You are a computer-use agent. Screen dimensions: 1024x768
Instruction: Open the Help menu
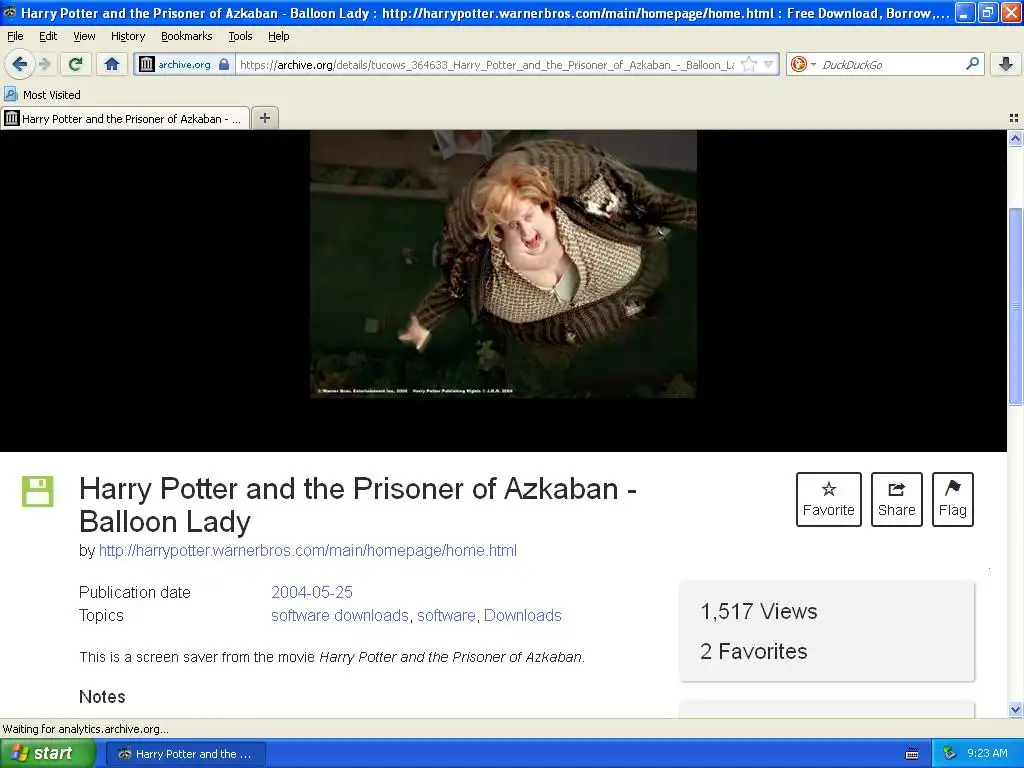click(278, 37)
